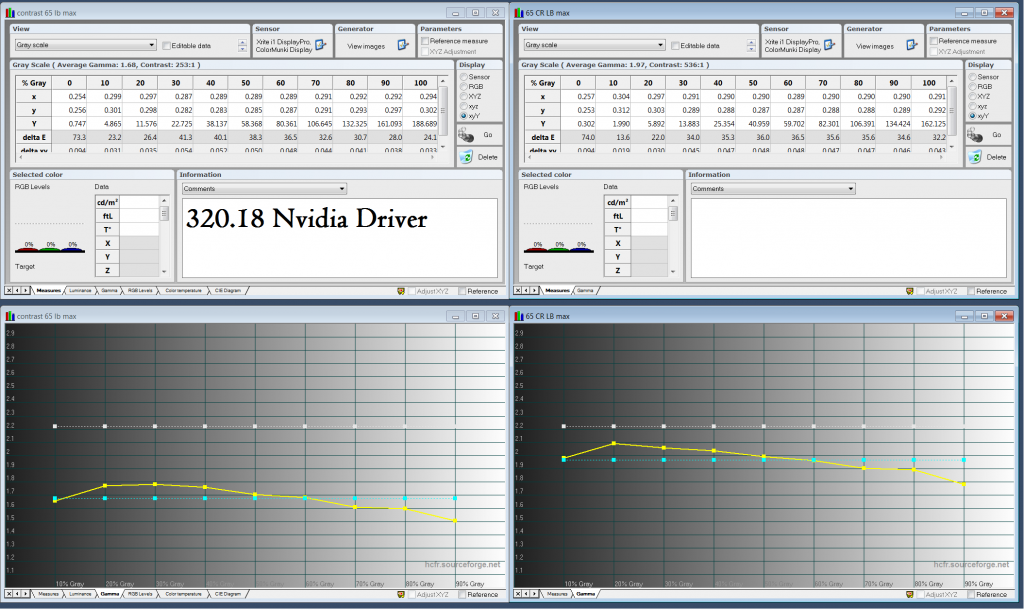This screenshot has height=610, width=1024.
Task: Click the tab scroll right arrow in the upper-right window
Action: (x=534, y=291)
